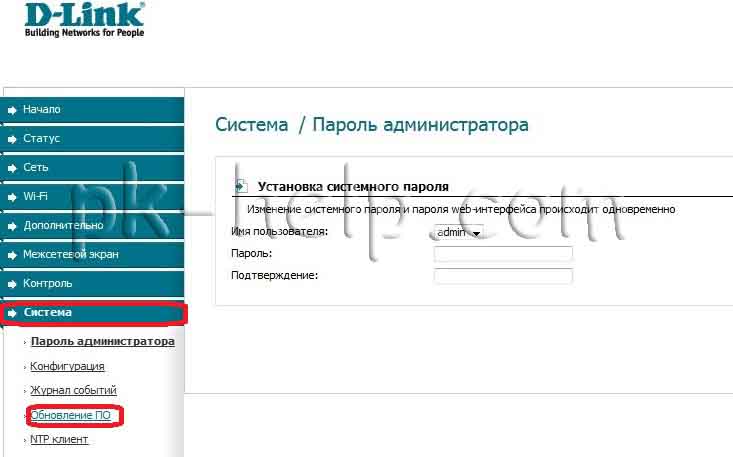
Task: Click the arrow icon beside Межсетевой экран
Action: point(12,255)
